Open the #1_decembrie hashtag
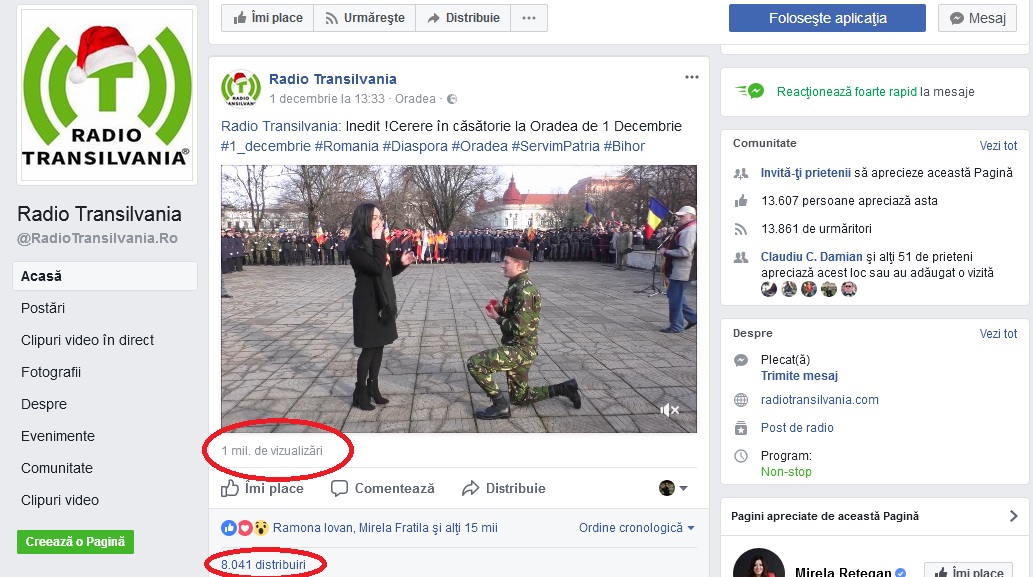Screen dimensions: 1033x577 point(265,146)
